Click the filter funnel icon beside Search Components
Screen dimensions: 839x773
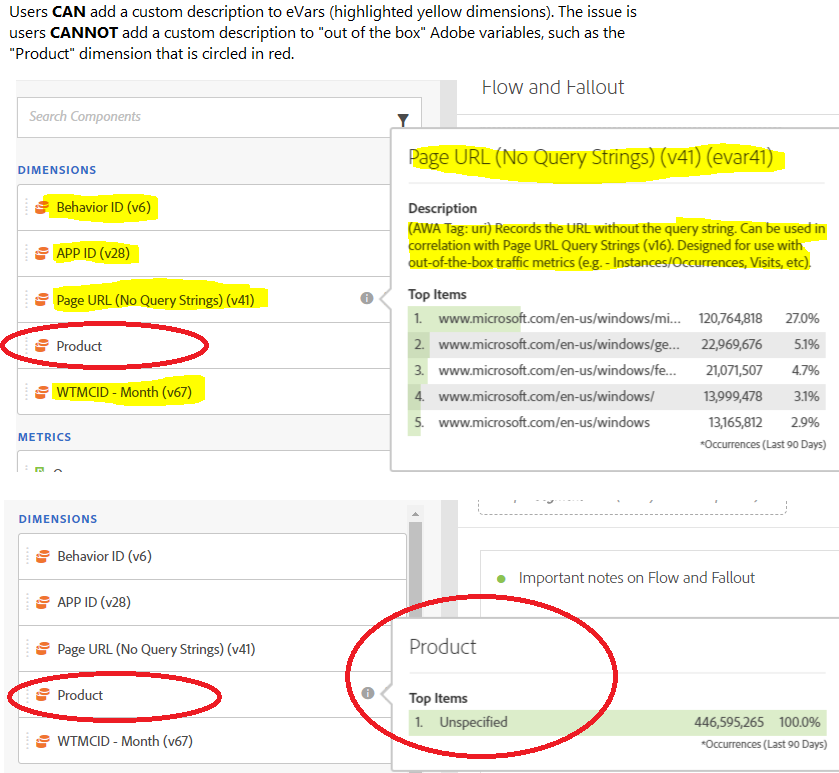pos(402,119)
